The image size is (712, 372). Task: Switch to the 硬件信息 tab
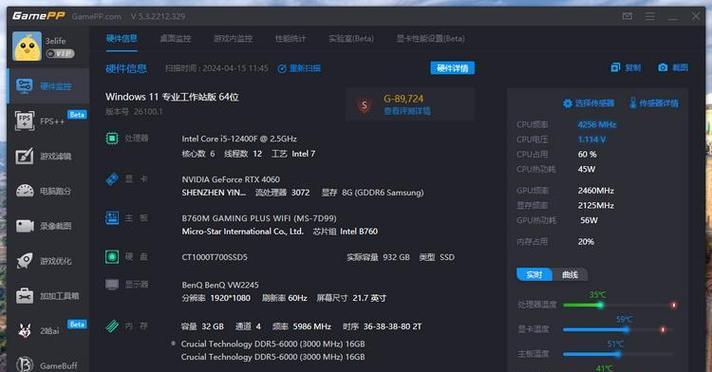pyautogui.click(x=121, y=39)
